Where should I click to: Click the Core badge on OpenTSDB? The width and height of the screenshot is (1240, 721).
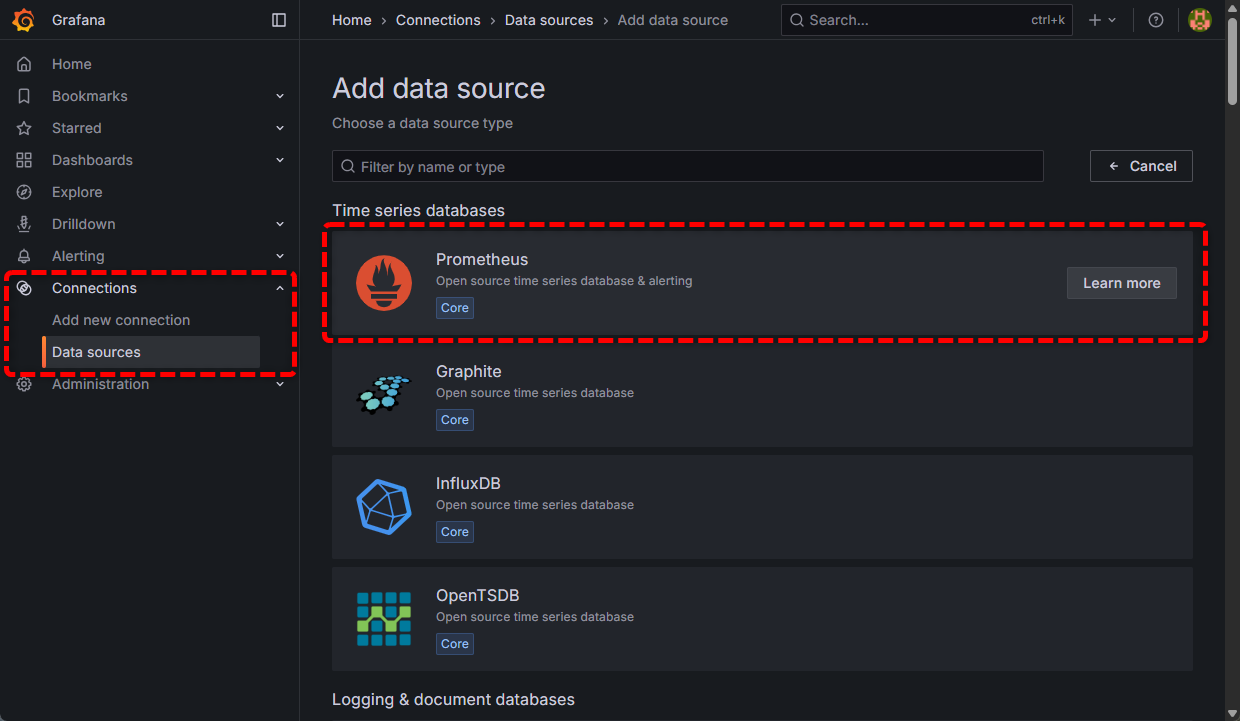coord(455,644)
